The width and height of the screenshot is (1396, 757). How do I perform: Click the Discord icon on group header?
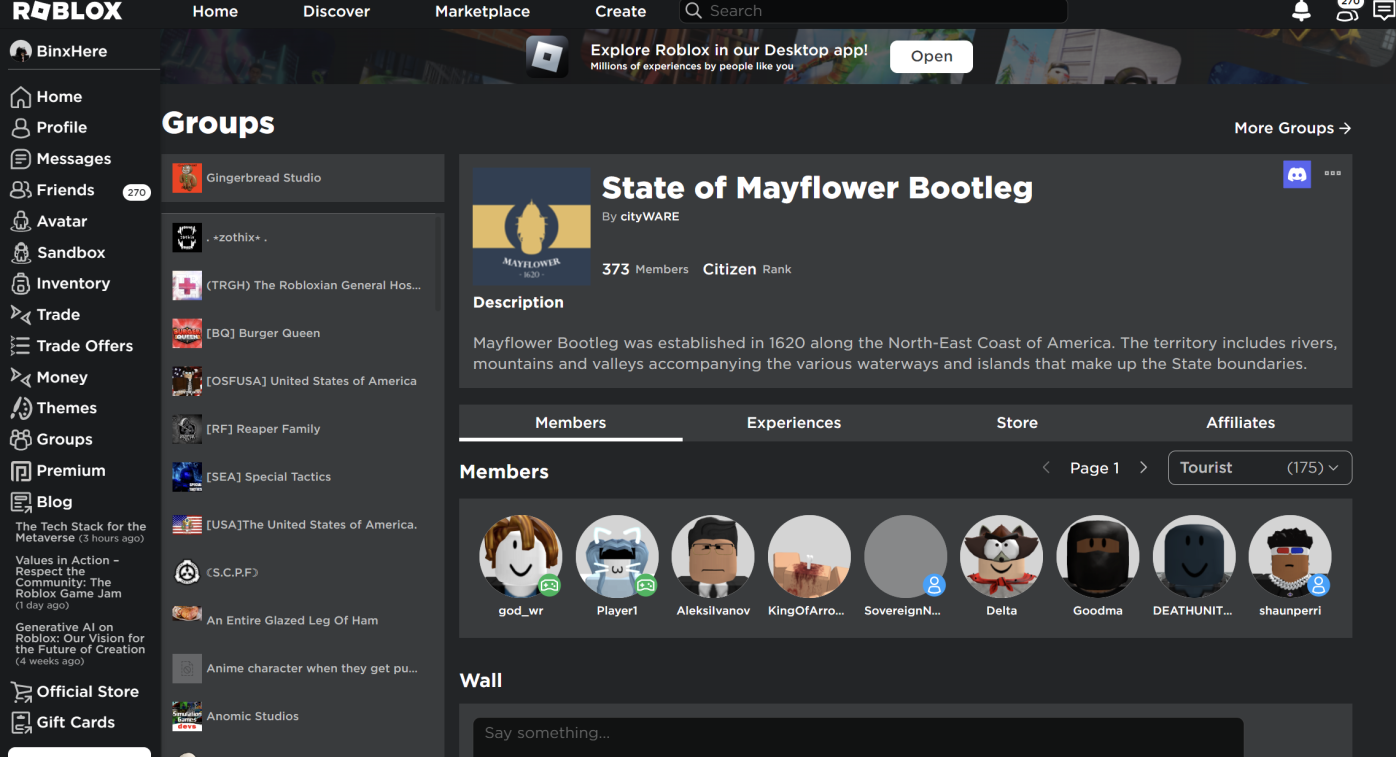[x=1297, y=174]
